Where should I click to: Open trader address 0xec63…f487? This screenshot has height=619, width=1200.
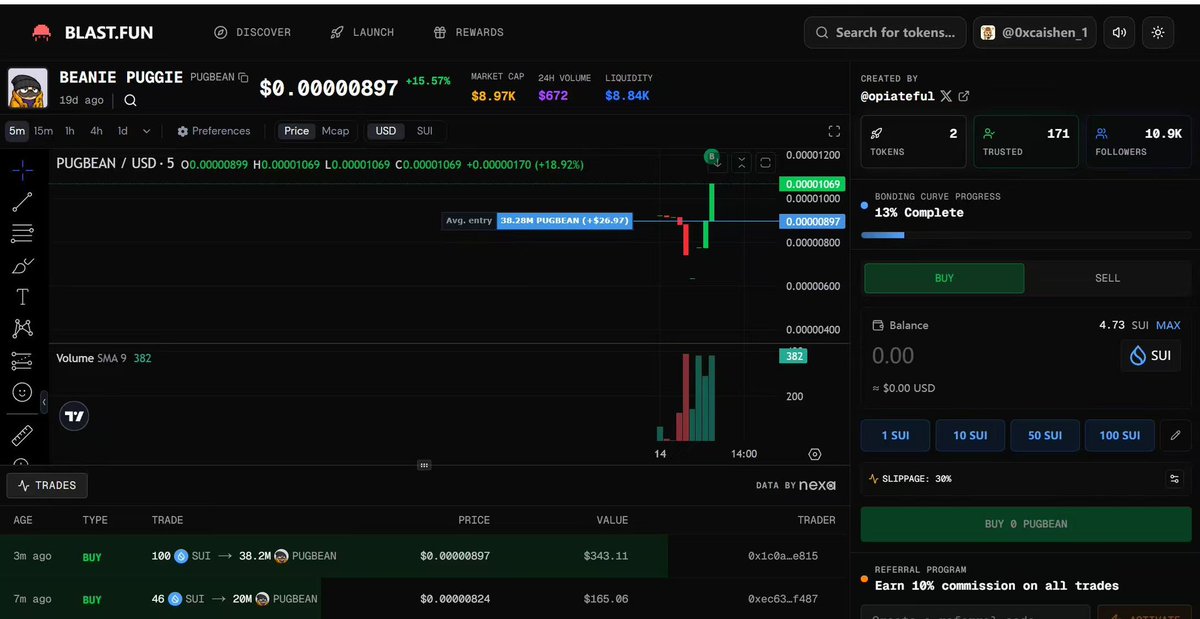(x=783, y=599)
